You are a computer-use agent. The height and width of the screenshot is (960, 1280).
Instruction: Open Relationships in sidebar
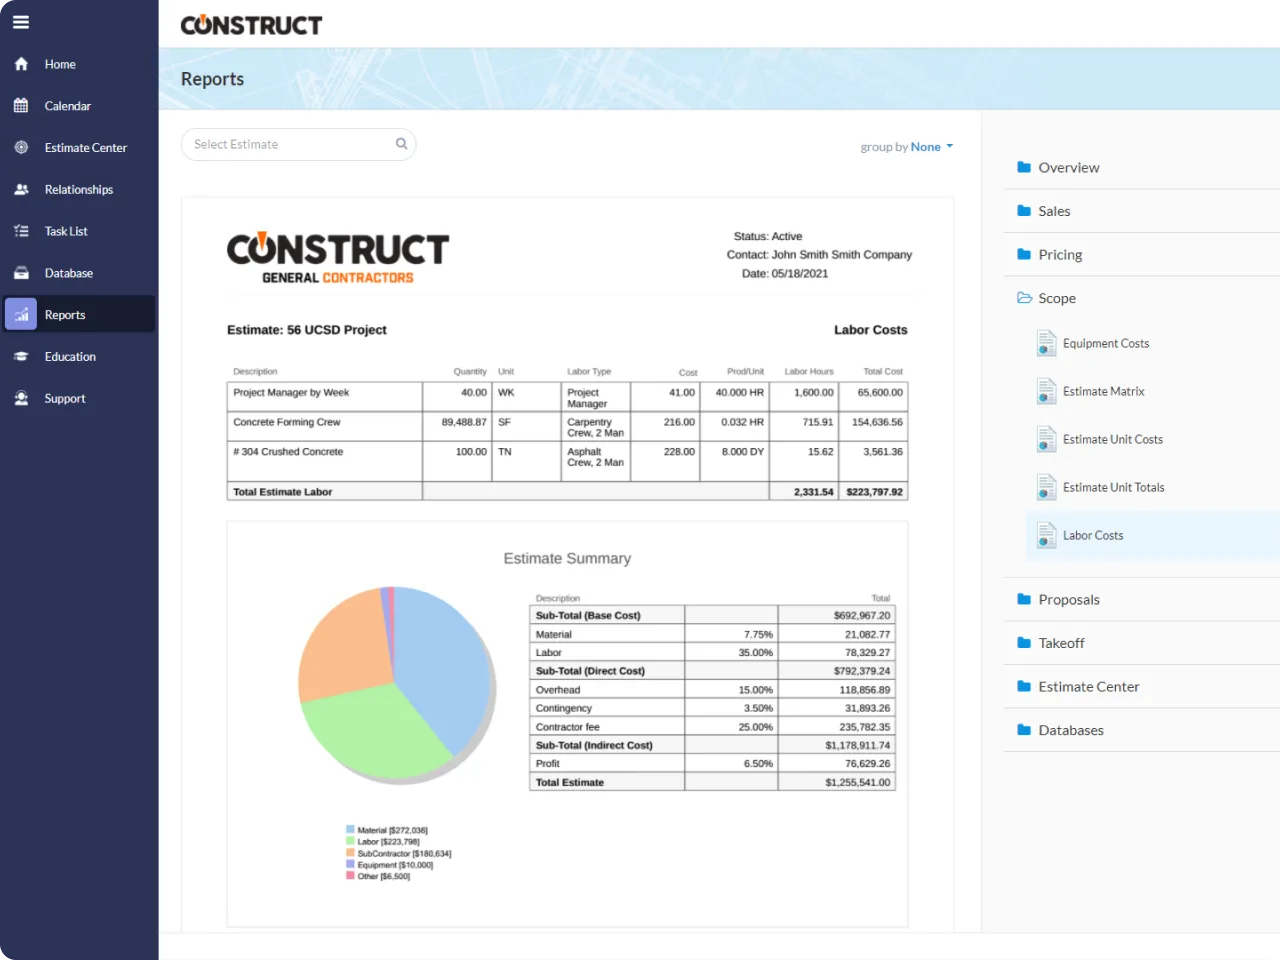79,190
